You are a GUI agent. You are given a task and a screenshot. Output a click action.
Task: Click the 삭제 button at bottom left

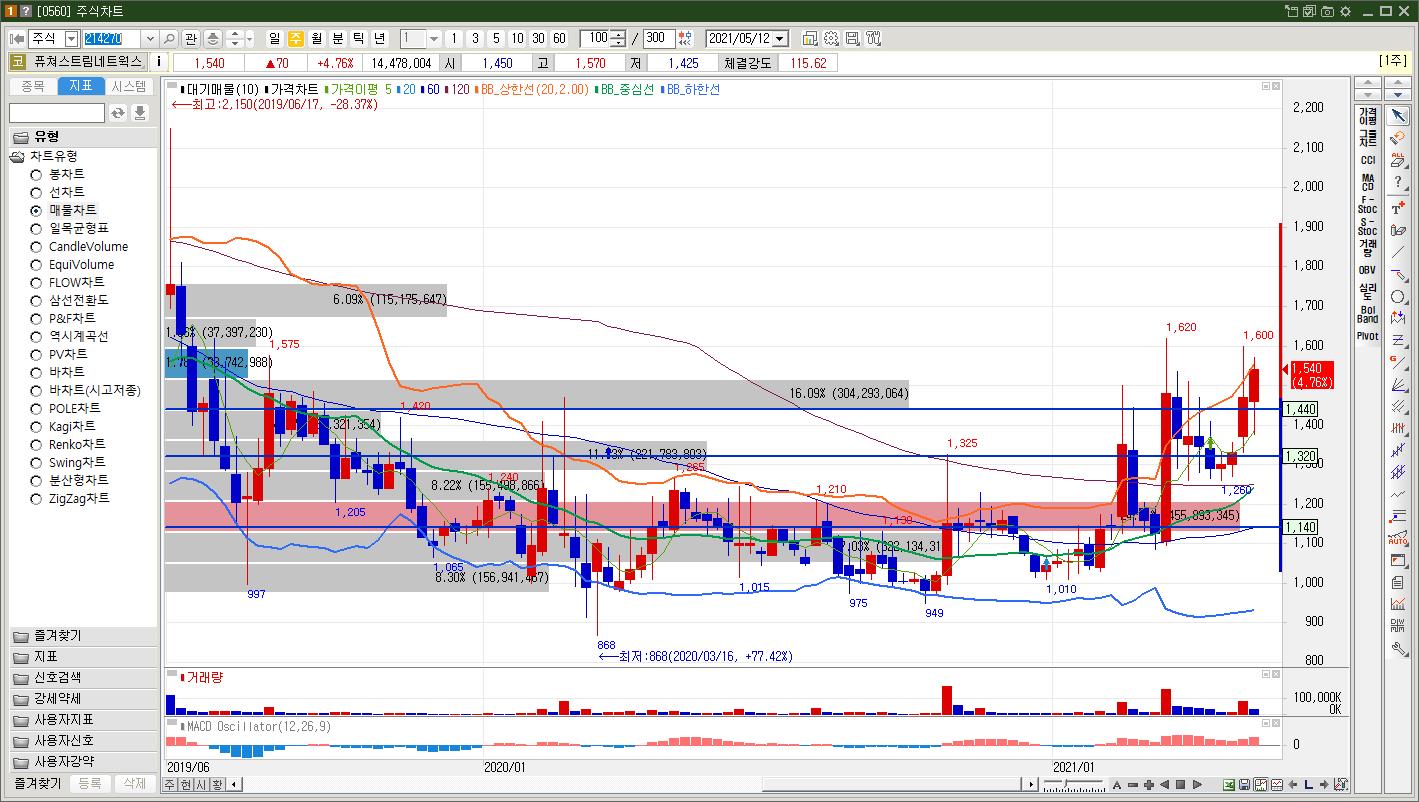click(x=135, y=784)
